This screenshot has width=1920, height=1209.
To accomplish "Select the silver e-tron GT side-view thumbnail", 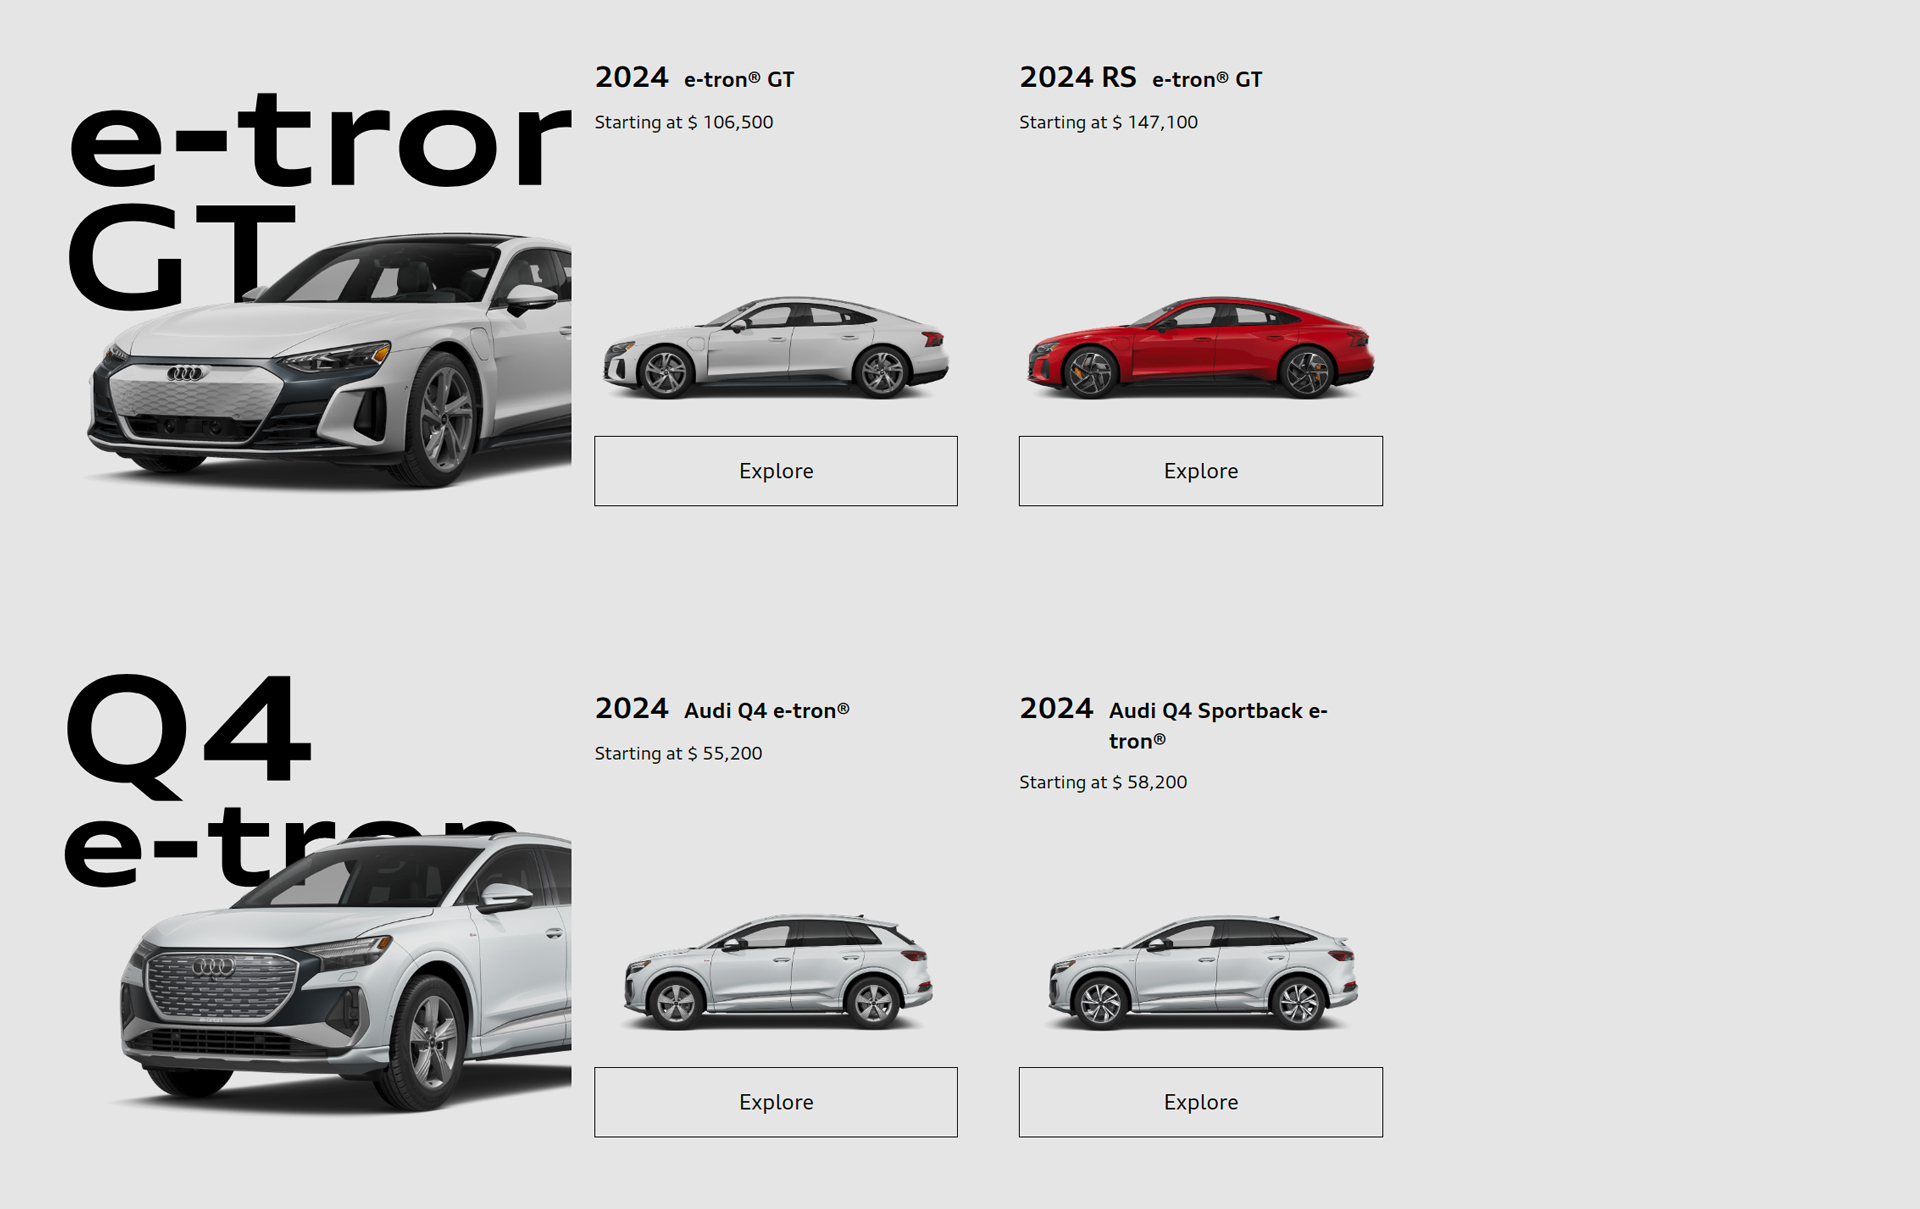I will tap(776, 348).
